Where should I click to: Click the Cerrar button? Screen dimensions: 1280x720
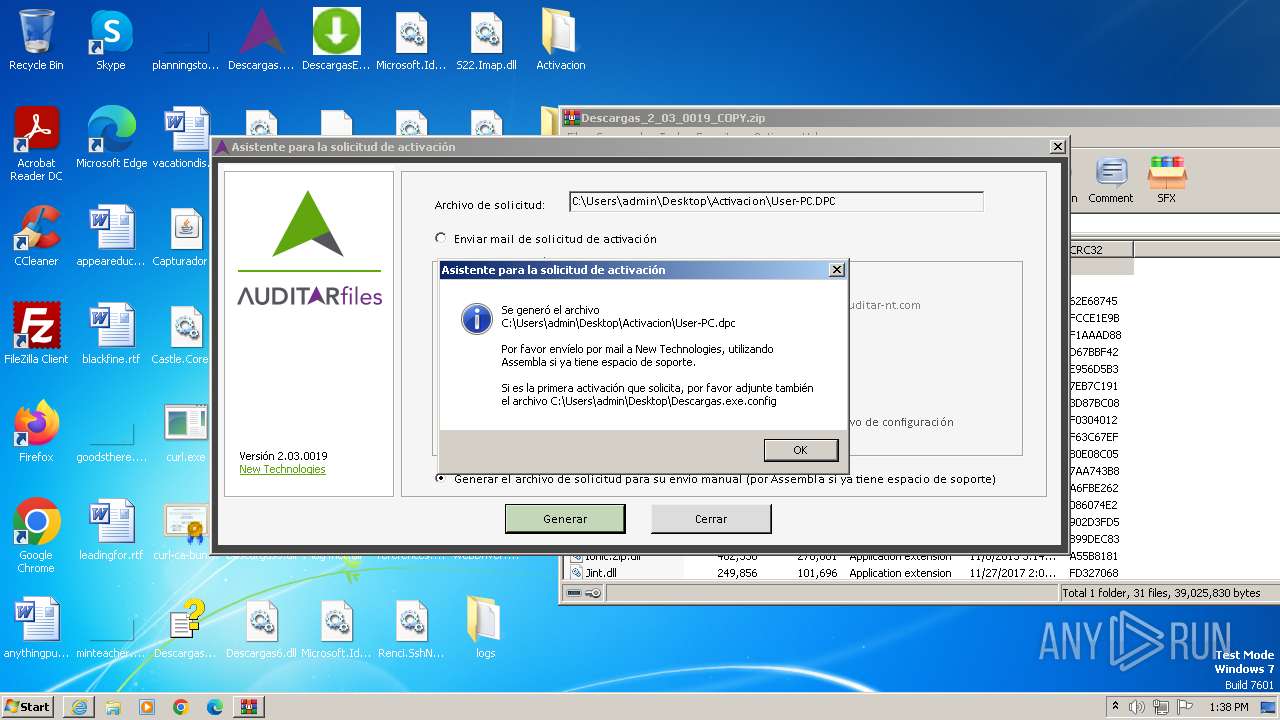[x=711, y=519]
